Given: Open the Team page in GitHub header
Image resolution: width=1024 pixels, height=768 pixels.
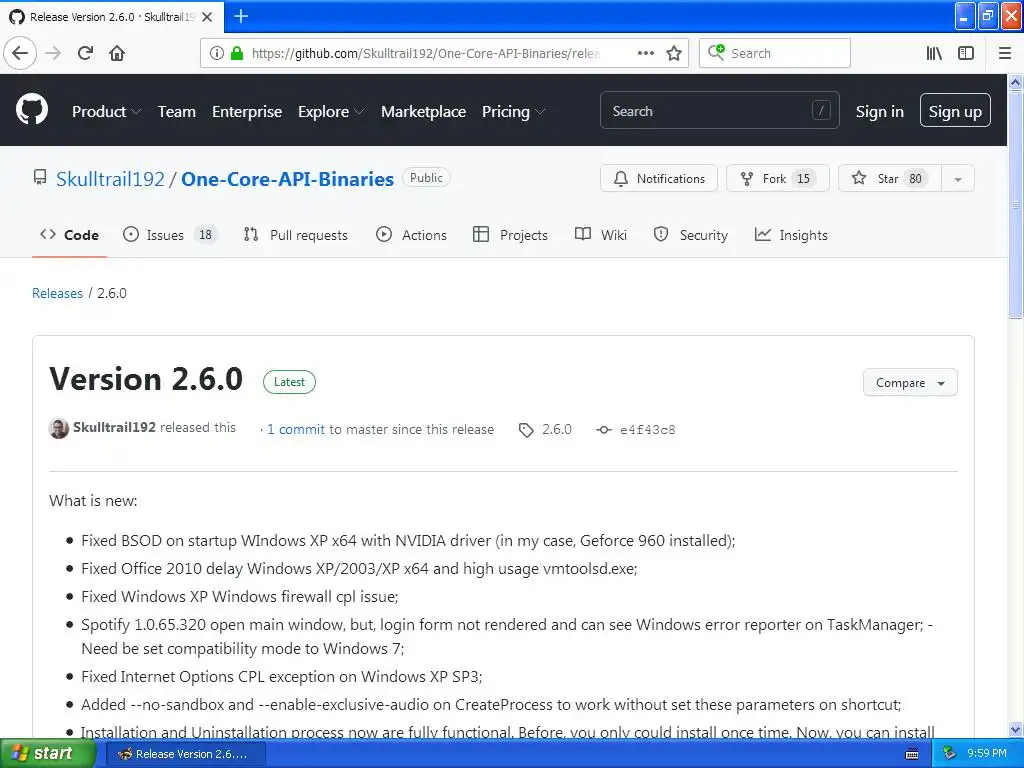Looking at the screenshot, I should coord(176,112).
